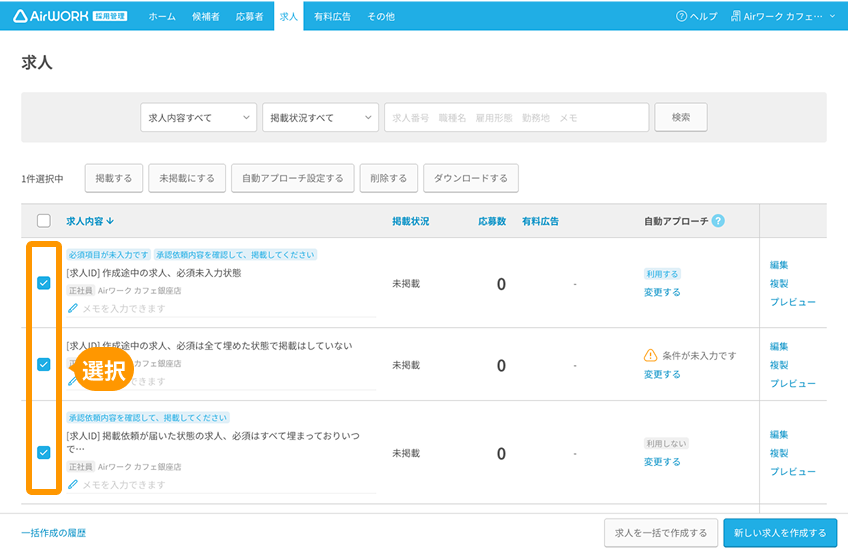Image resolution: width=848 pixels, height=552 pixels.
Task: Click 編集 for 必須は全て埋めた状態 job
Action: pyautogui.click(x=779, y=347)
